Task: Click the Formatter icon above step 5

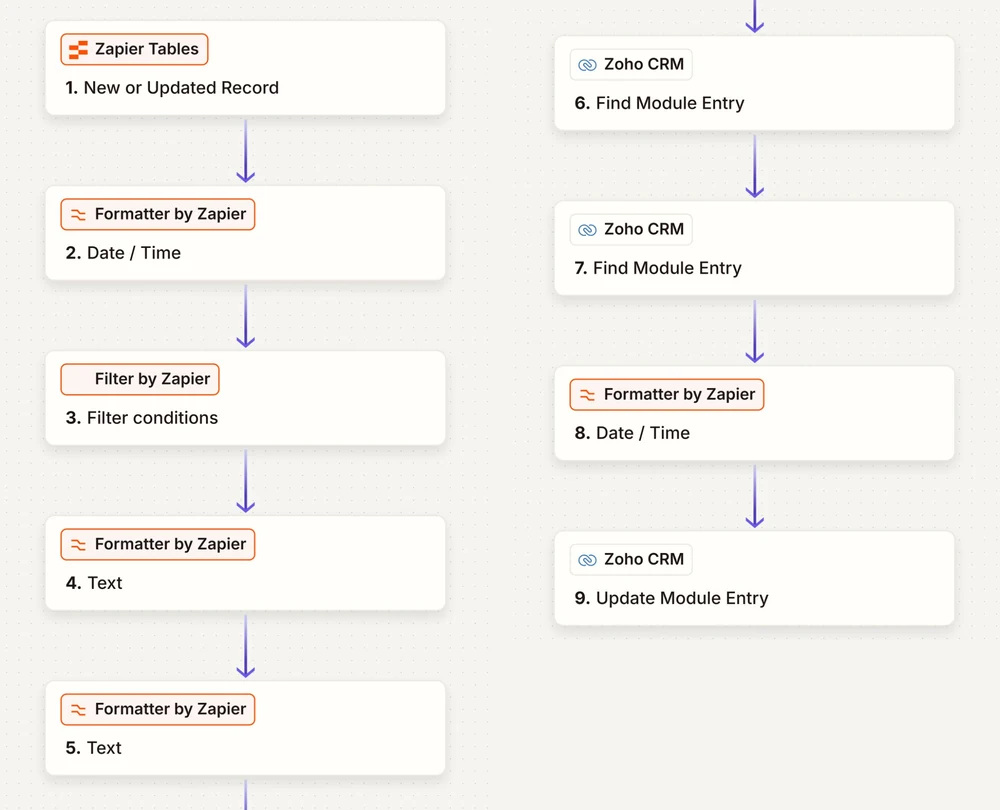Action: point(78,710)
